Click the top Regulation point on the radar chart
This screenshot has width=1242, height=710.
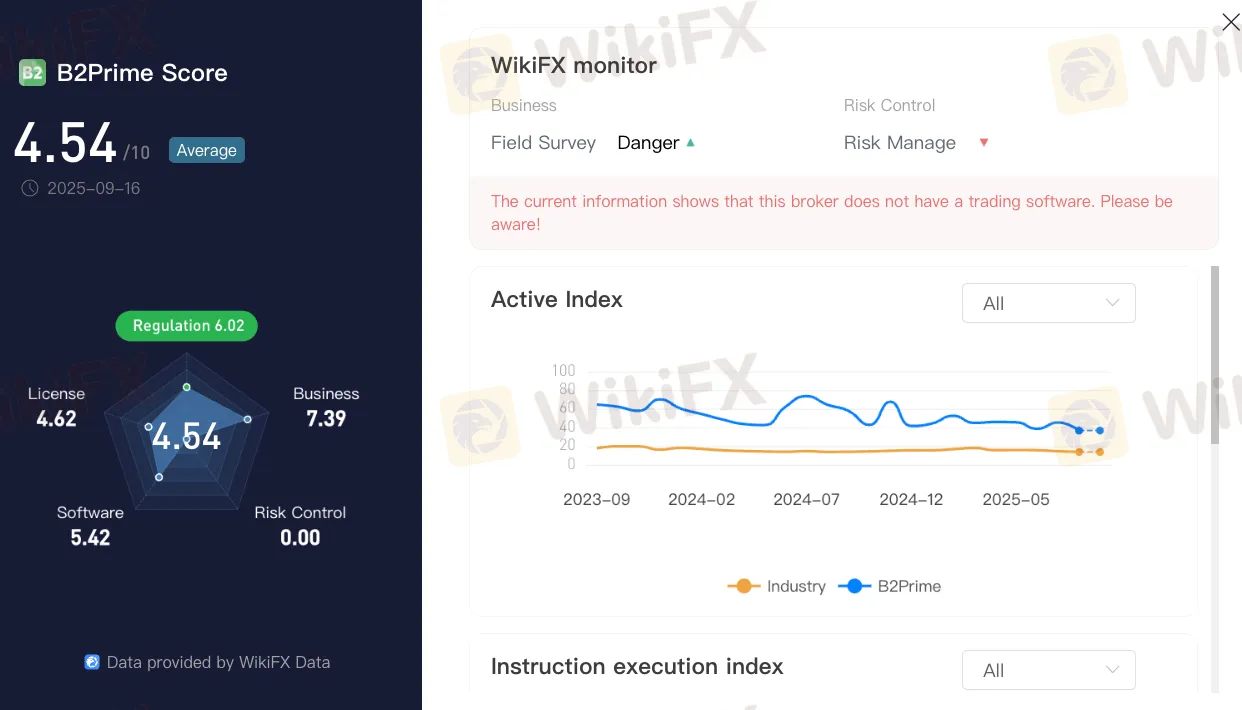coord(187,386)
